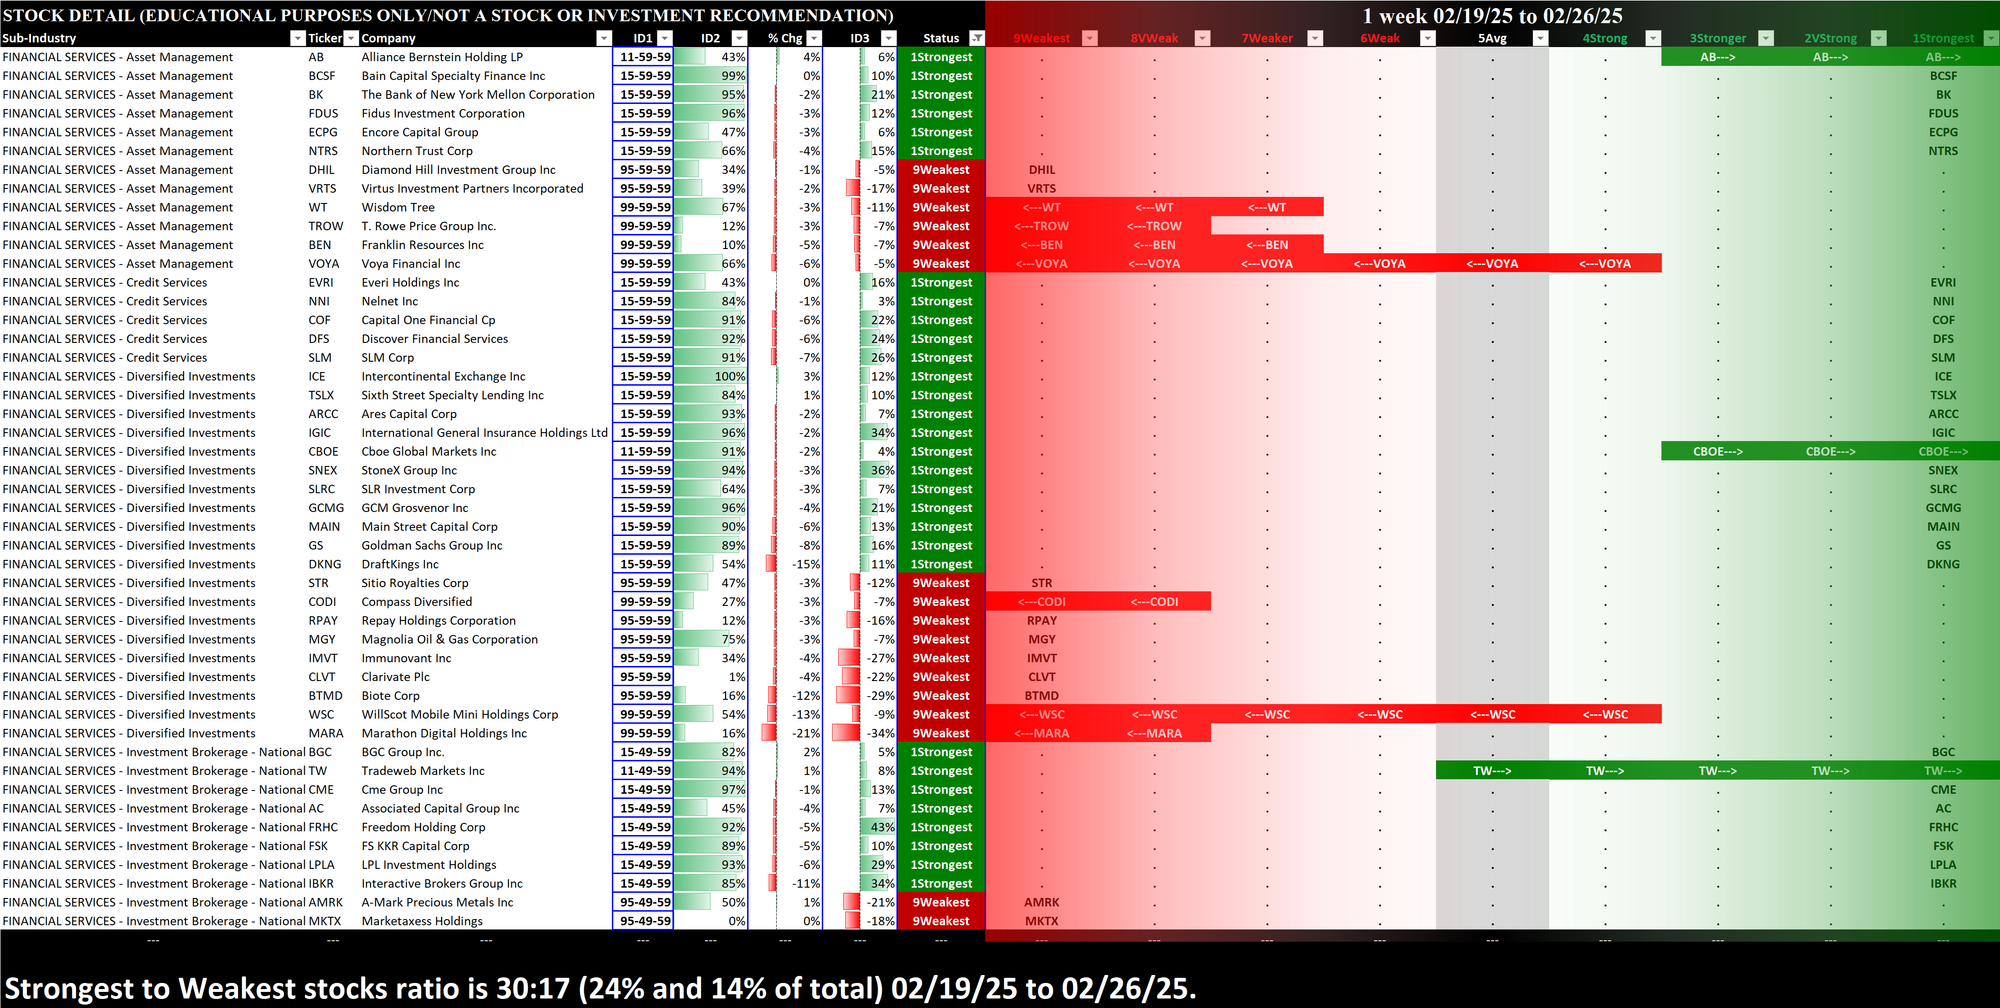Image resolution: width=2000 pixels, height=1008 pixels.
Task: Select the 'Voya Financial Inc' company cell
Action: [x=485, y=264]
